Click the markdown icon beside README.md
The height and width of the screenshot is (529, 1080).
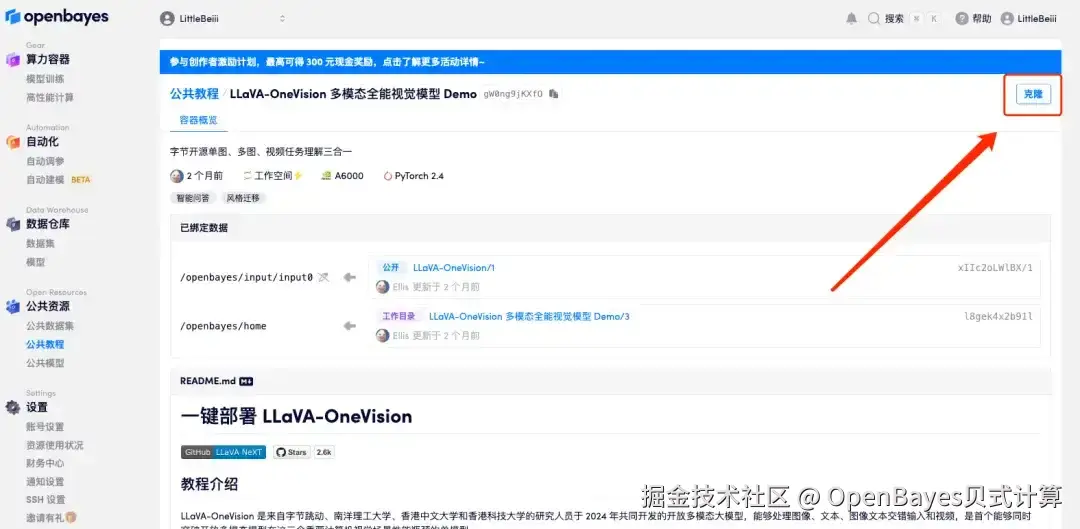pyautogui.click(x=246, y=381)
